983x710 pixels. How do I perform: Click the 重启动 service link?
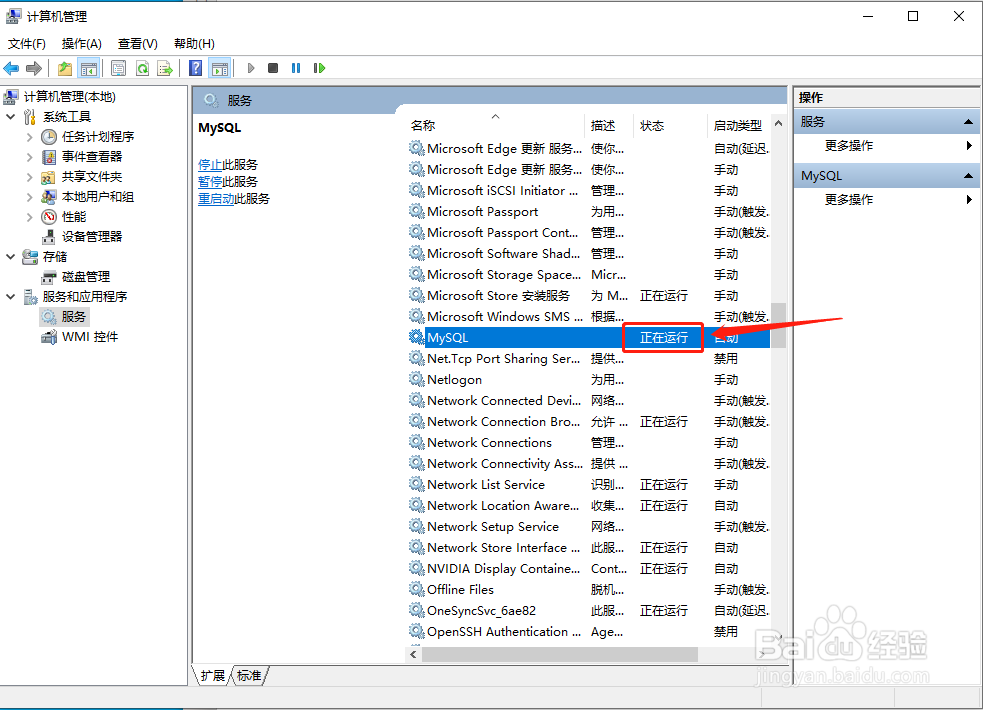(216, 199)
